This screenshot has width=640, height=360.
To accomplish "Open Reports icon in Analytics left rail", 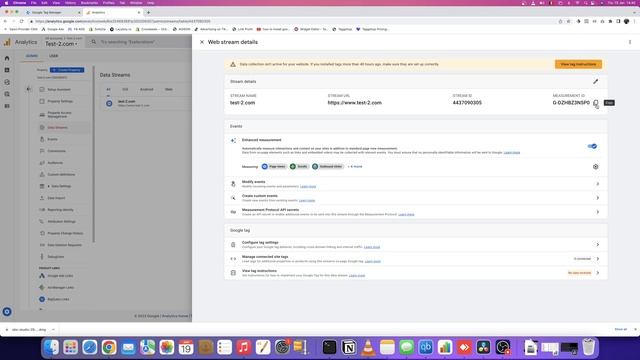I will 7,70.
